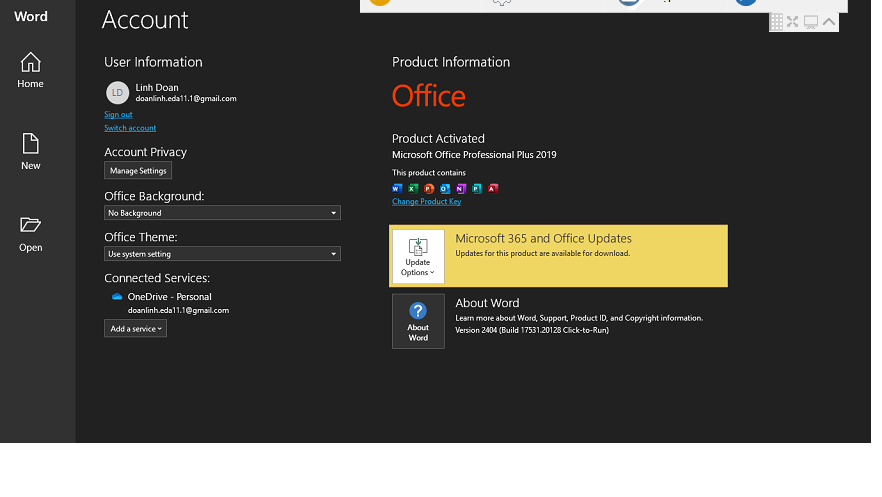Click the Word product icon
Viewport: 882px width, 497px height.
pos(397,188)
